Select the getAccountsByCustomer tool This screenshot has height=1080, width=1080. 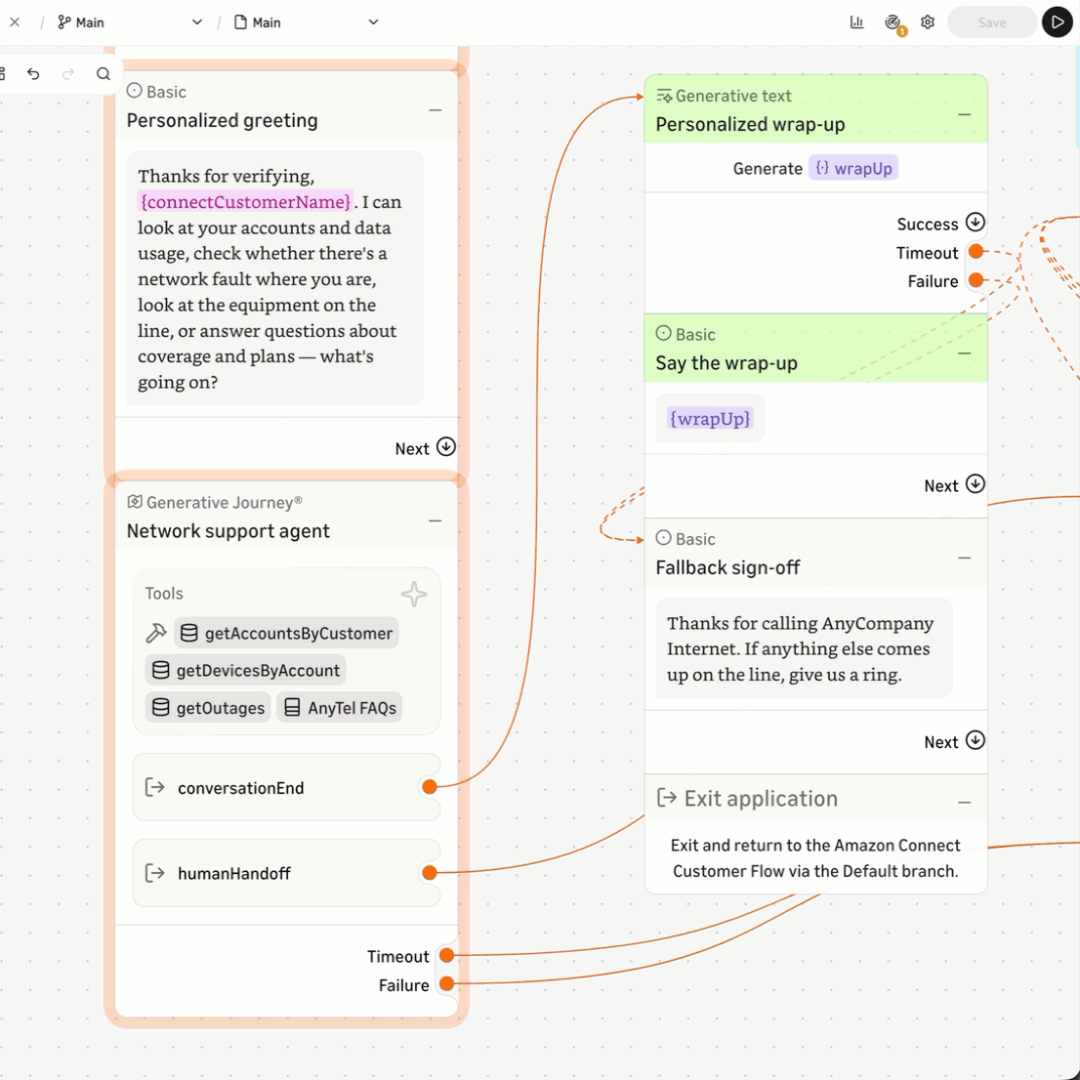[287, 633]
